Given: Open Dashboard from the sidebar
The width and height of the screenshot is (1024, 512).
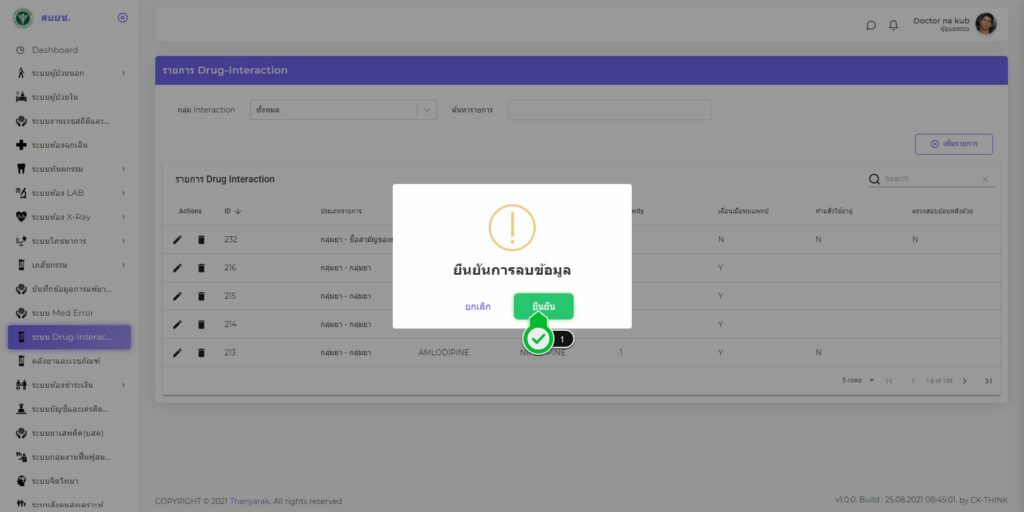Looking at the screenshot, I should tap(54, 50).
